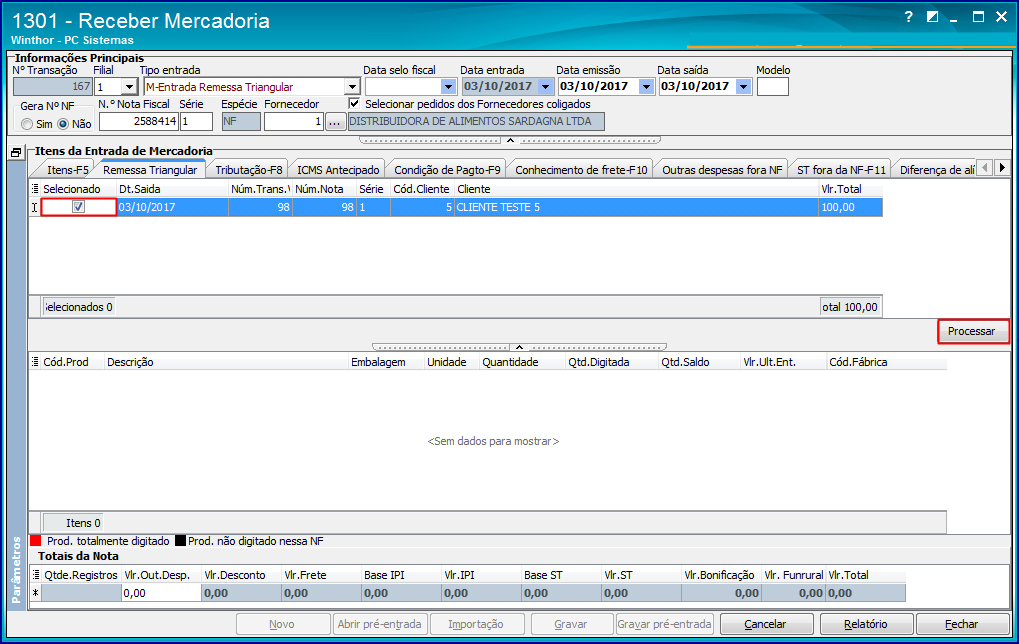
Task: Sort by Cliente column header
Action: [x=637, y=189]
